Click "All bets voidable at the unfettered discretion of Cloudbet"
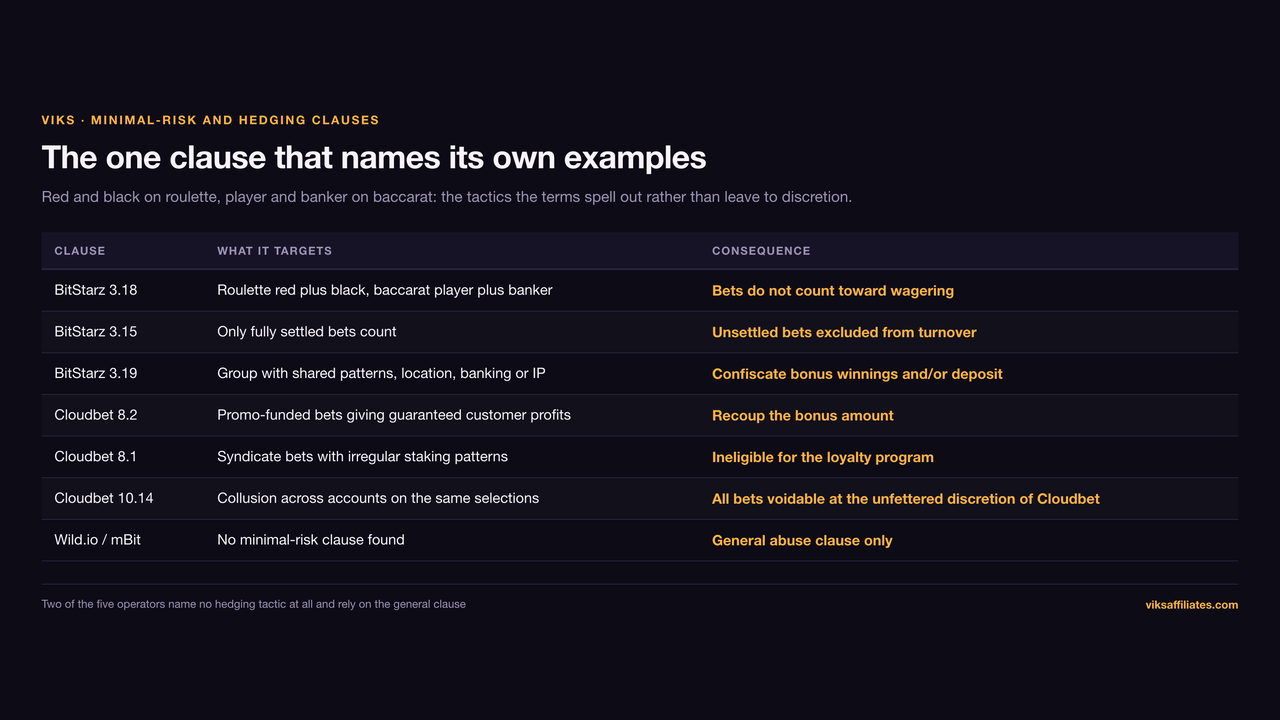The width and height of the screenshot is (1280, 720). pos(906,499)
